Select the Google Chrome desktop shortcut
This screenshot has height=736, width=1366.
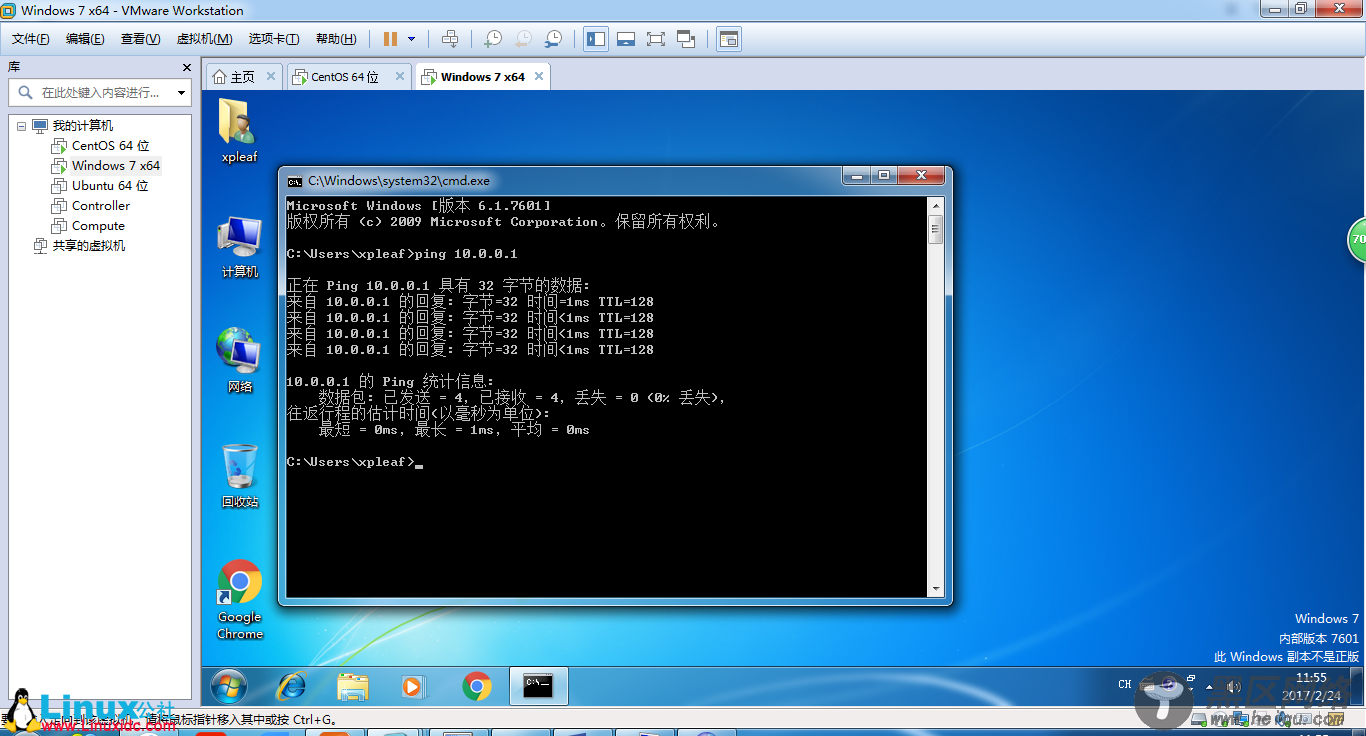point(240,600)
